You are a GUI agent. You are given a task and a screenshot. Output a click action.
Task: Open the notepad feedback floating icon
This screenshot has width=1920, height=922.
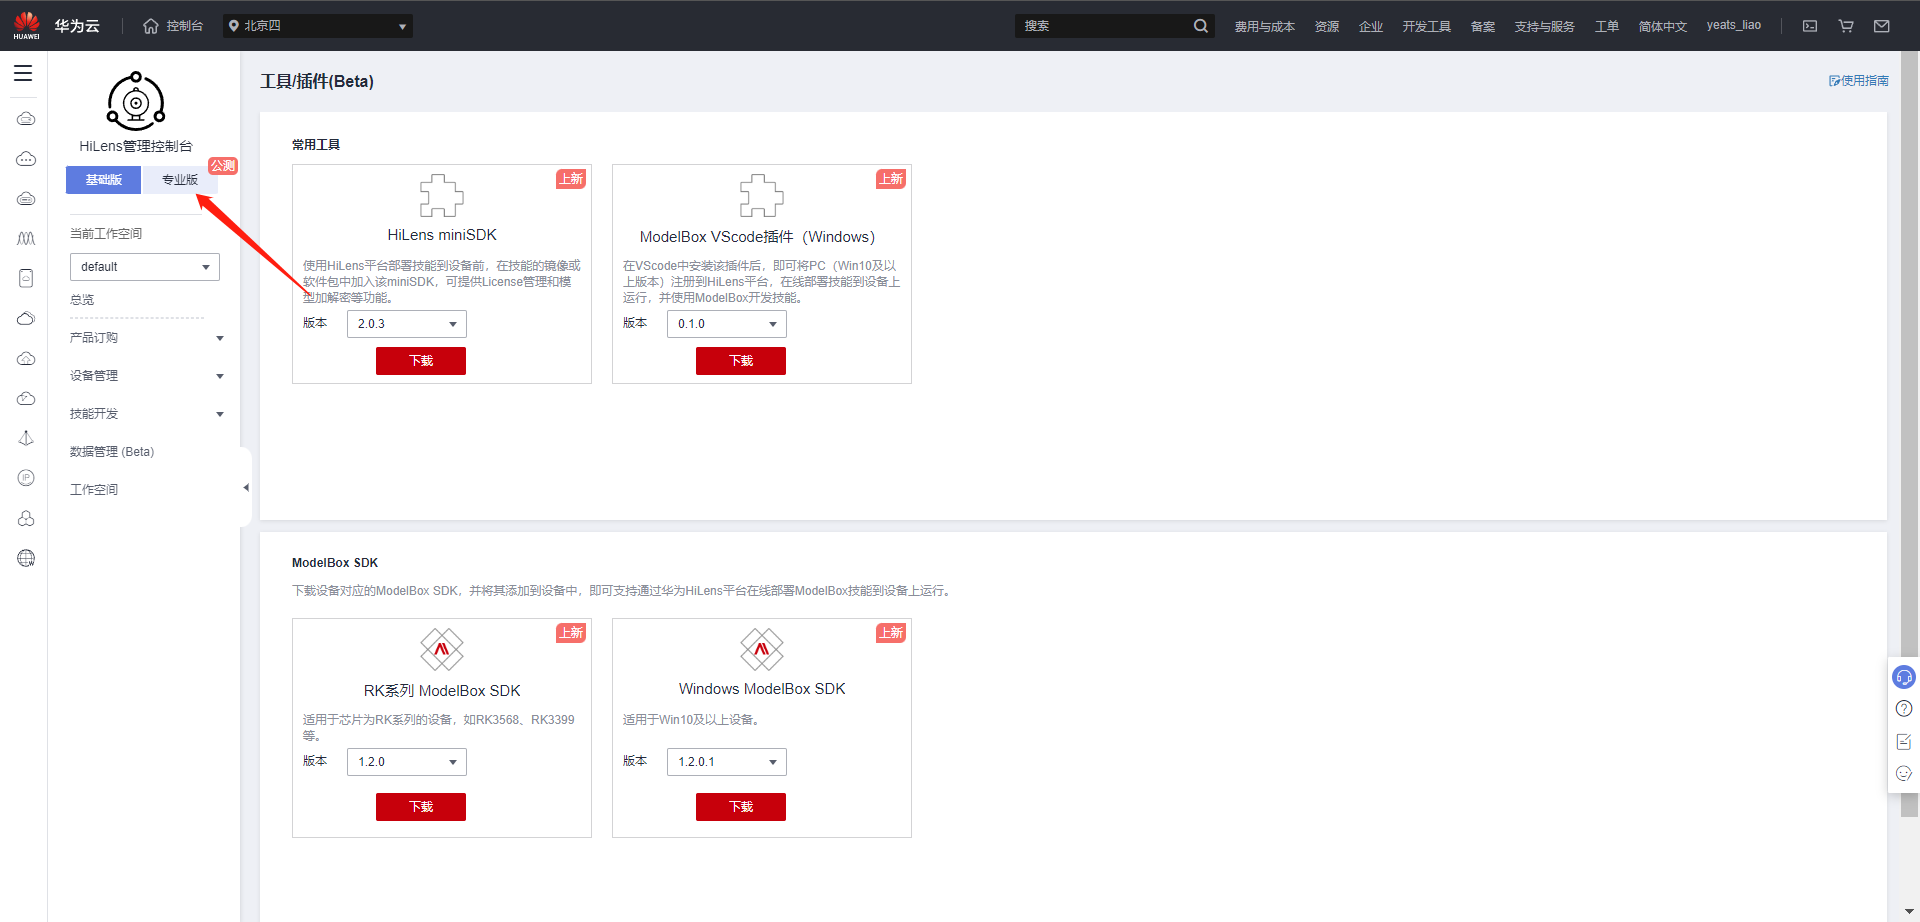pyautogui.click(x=1904, y=741)
